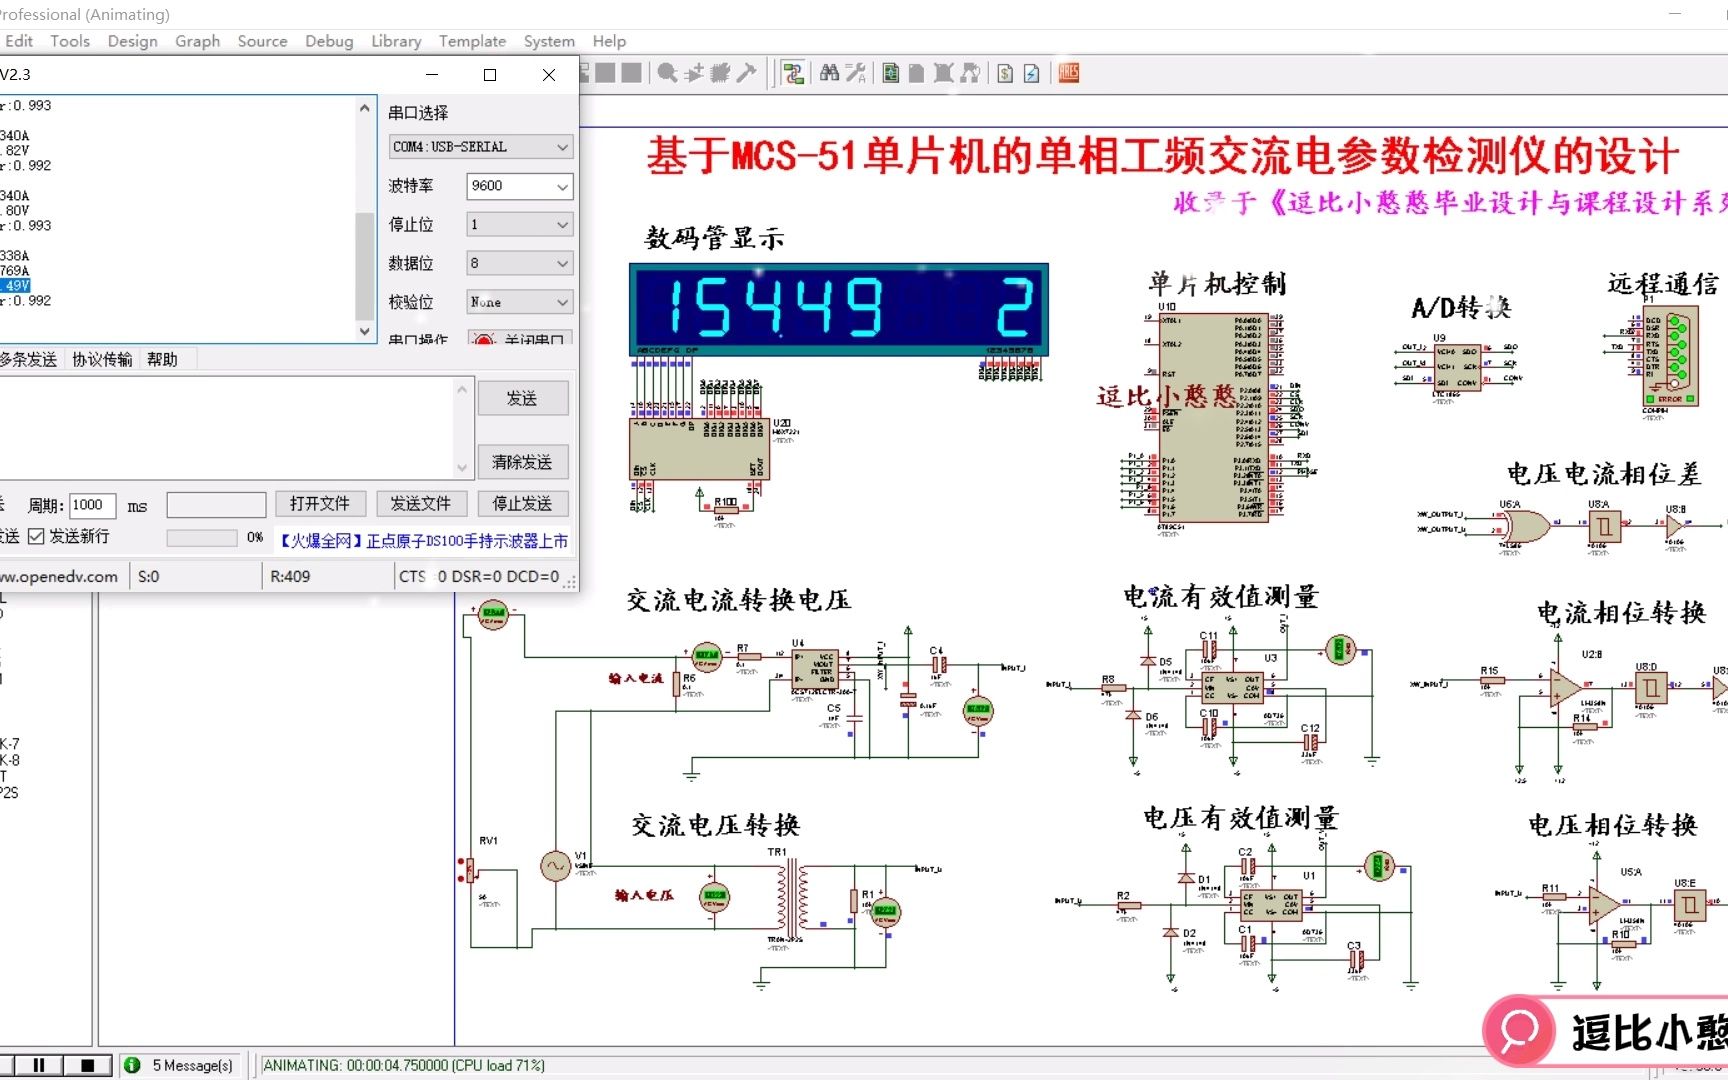Uncheck the 发送新行 checkbox
The width and height of the screenshot is (1728, 1080).
(x=37, y=537)
